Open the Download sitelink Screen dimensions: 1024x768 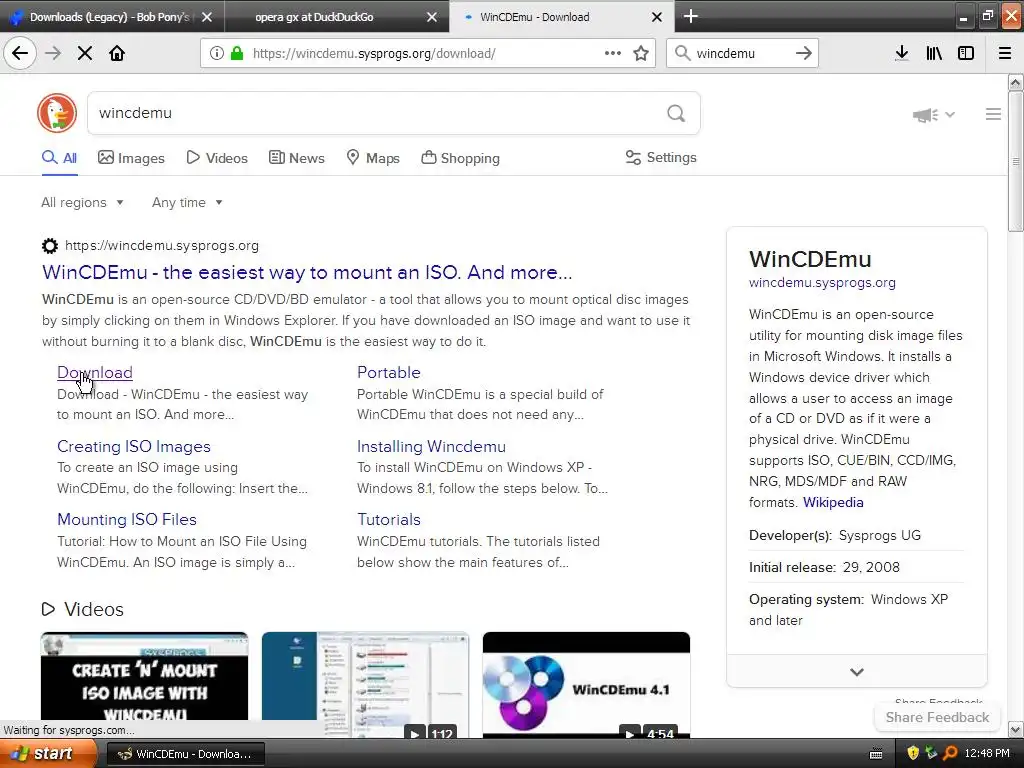95,372
